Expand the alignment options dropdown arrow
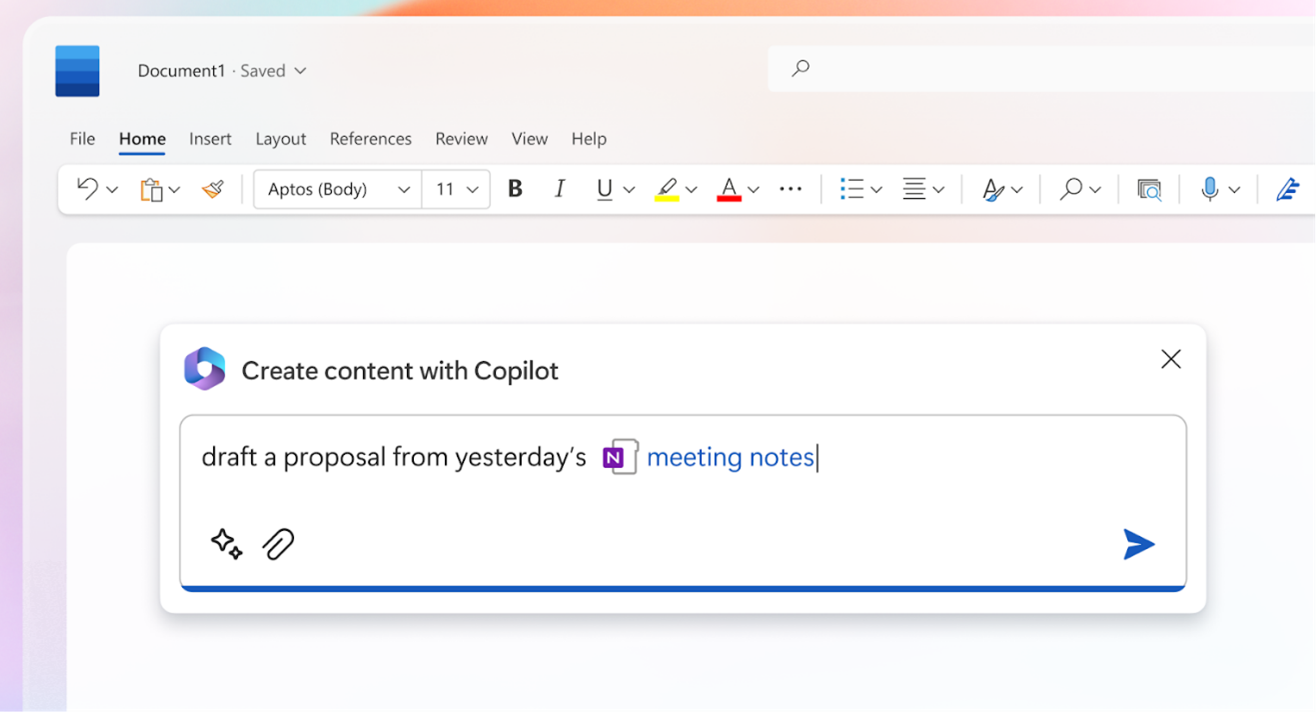The image size is (1316, 712). (939, 190)
